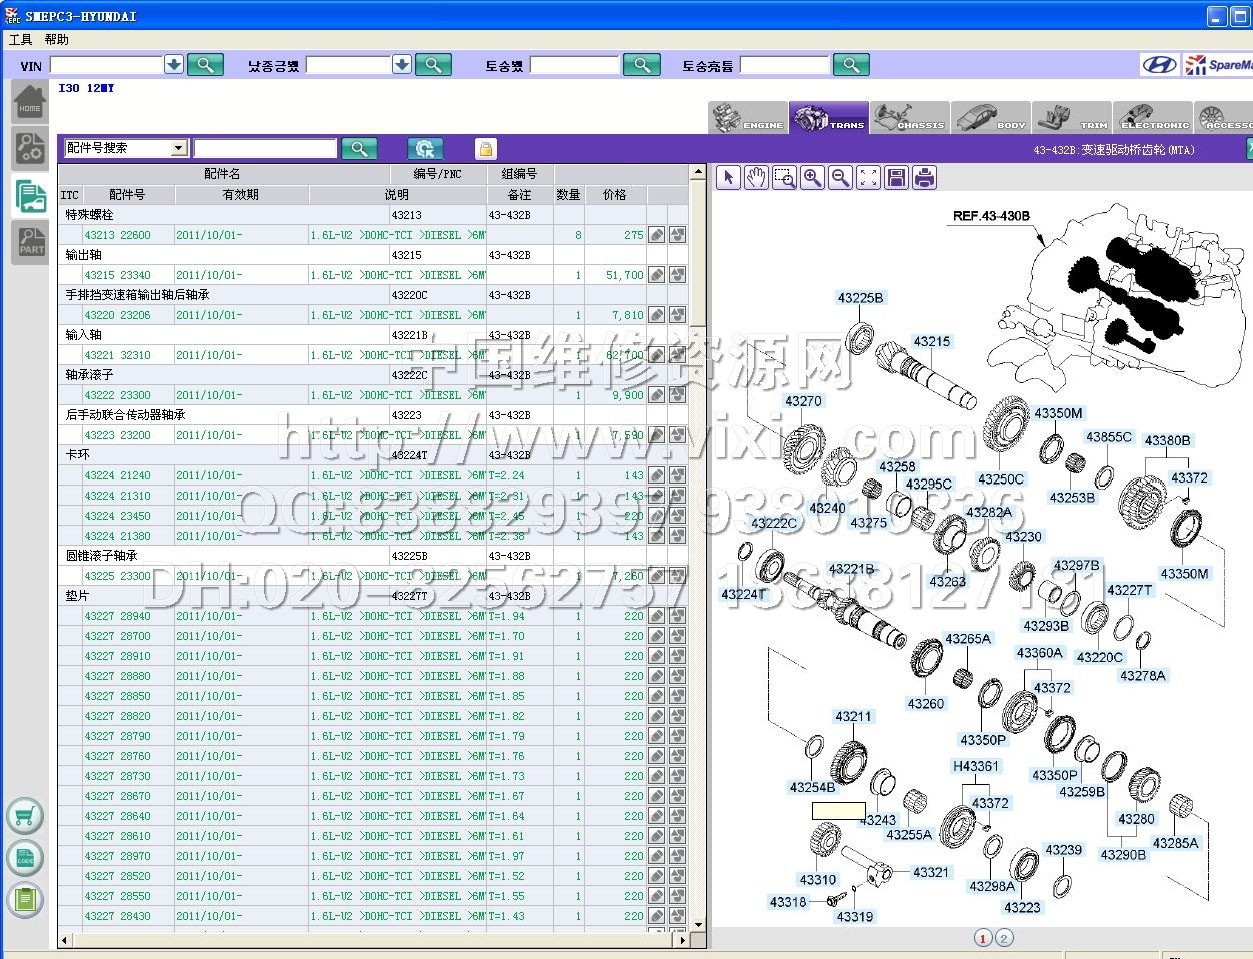The image size is (1253, 959).
Task: Print the diagram using the printer icon
Action: [x=925, y=178]
